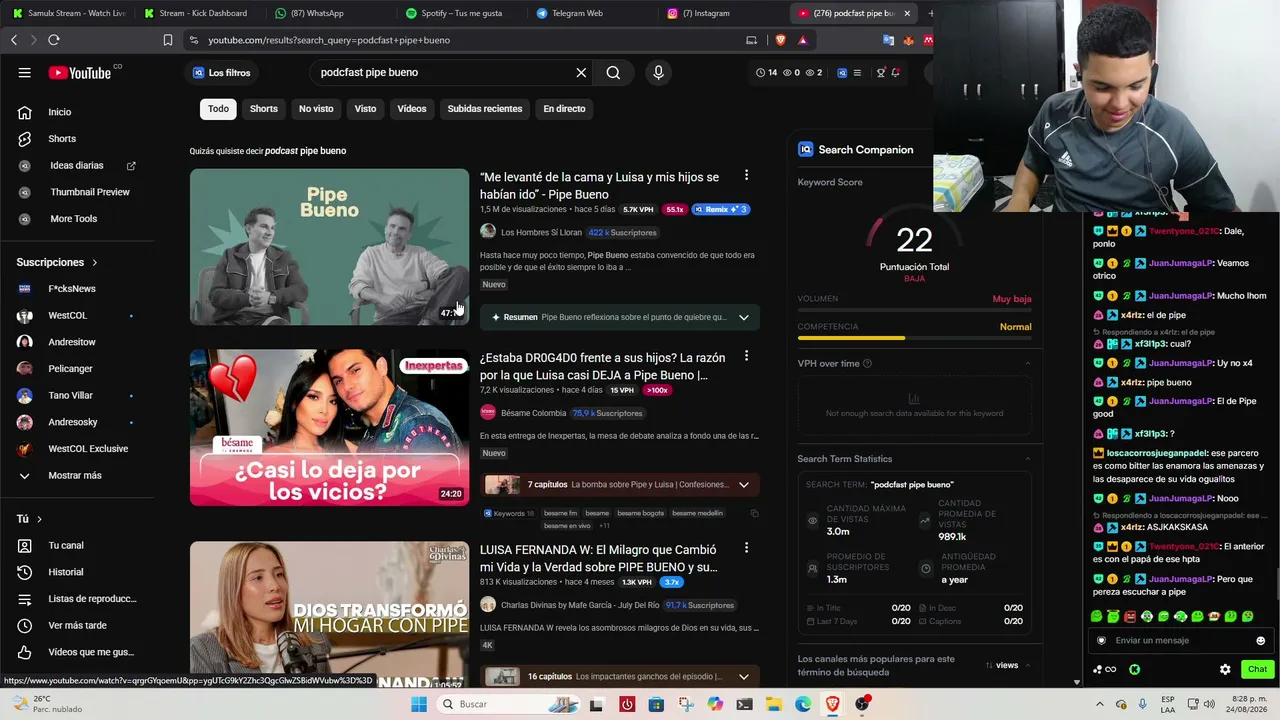
Task: Click the Kick K icon below chat
Action: coord(1134,669)
